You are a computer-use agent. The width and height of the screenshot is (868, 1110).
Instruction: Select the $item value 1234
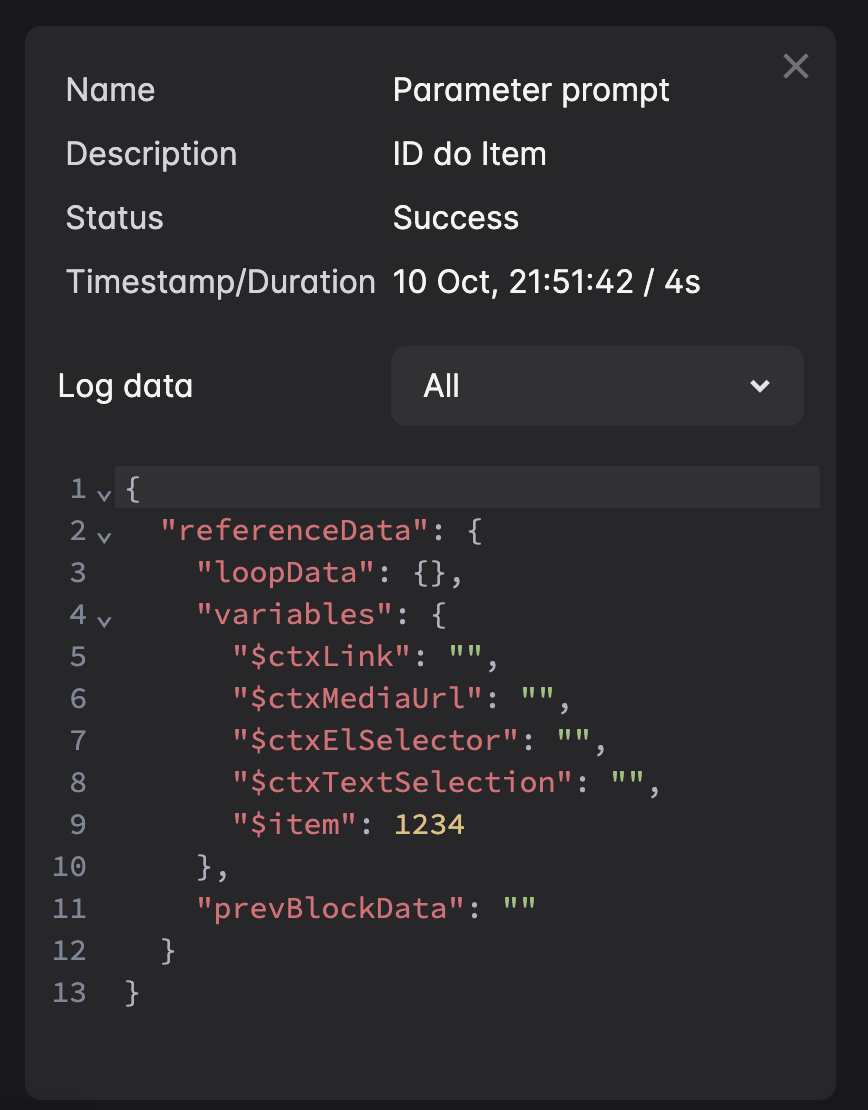coord(430,823)
